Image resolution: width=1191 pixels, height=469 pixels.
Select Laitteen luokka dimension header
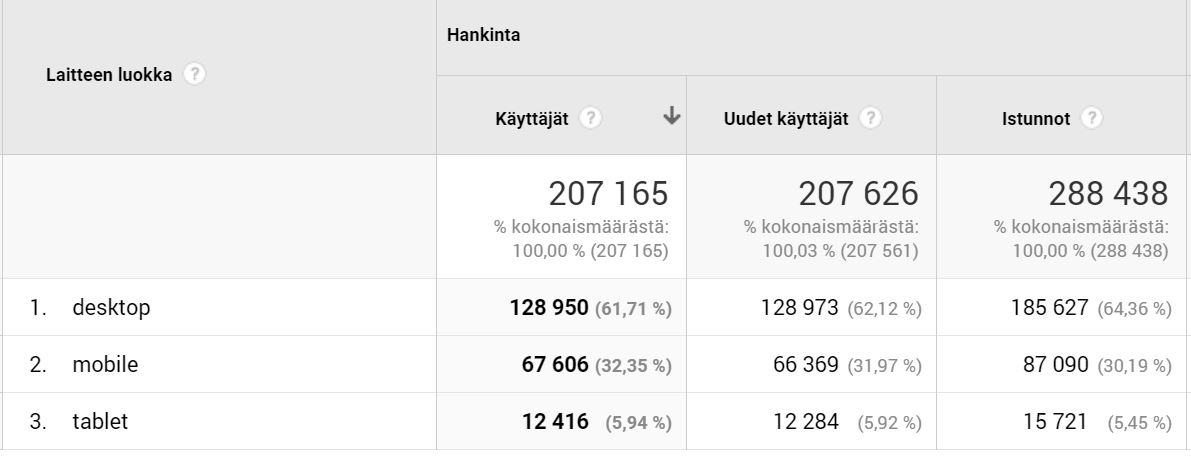pyautogui.click(x=109, y=75)
